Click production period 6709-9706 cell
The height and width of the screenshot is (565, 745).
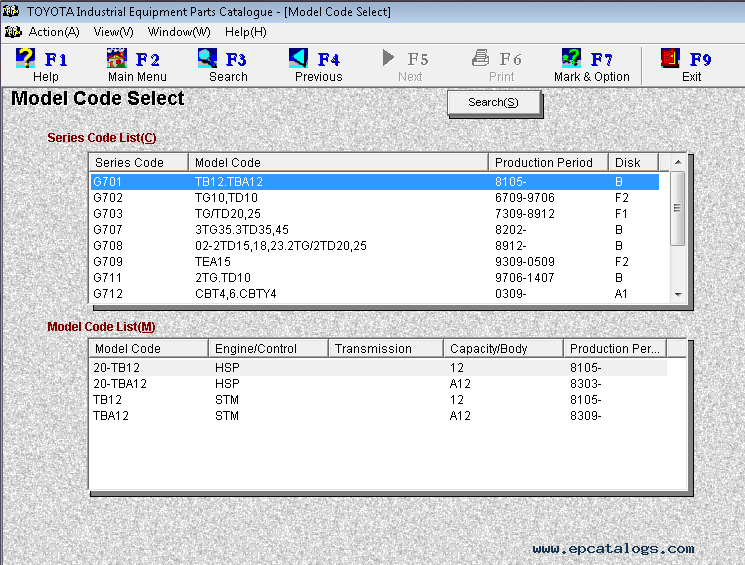click(x=525, y=198)
